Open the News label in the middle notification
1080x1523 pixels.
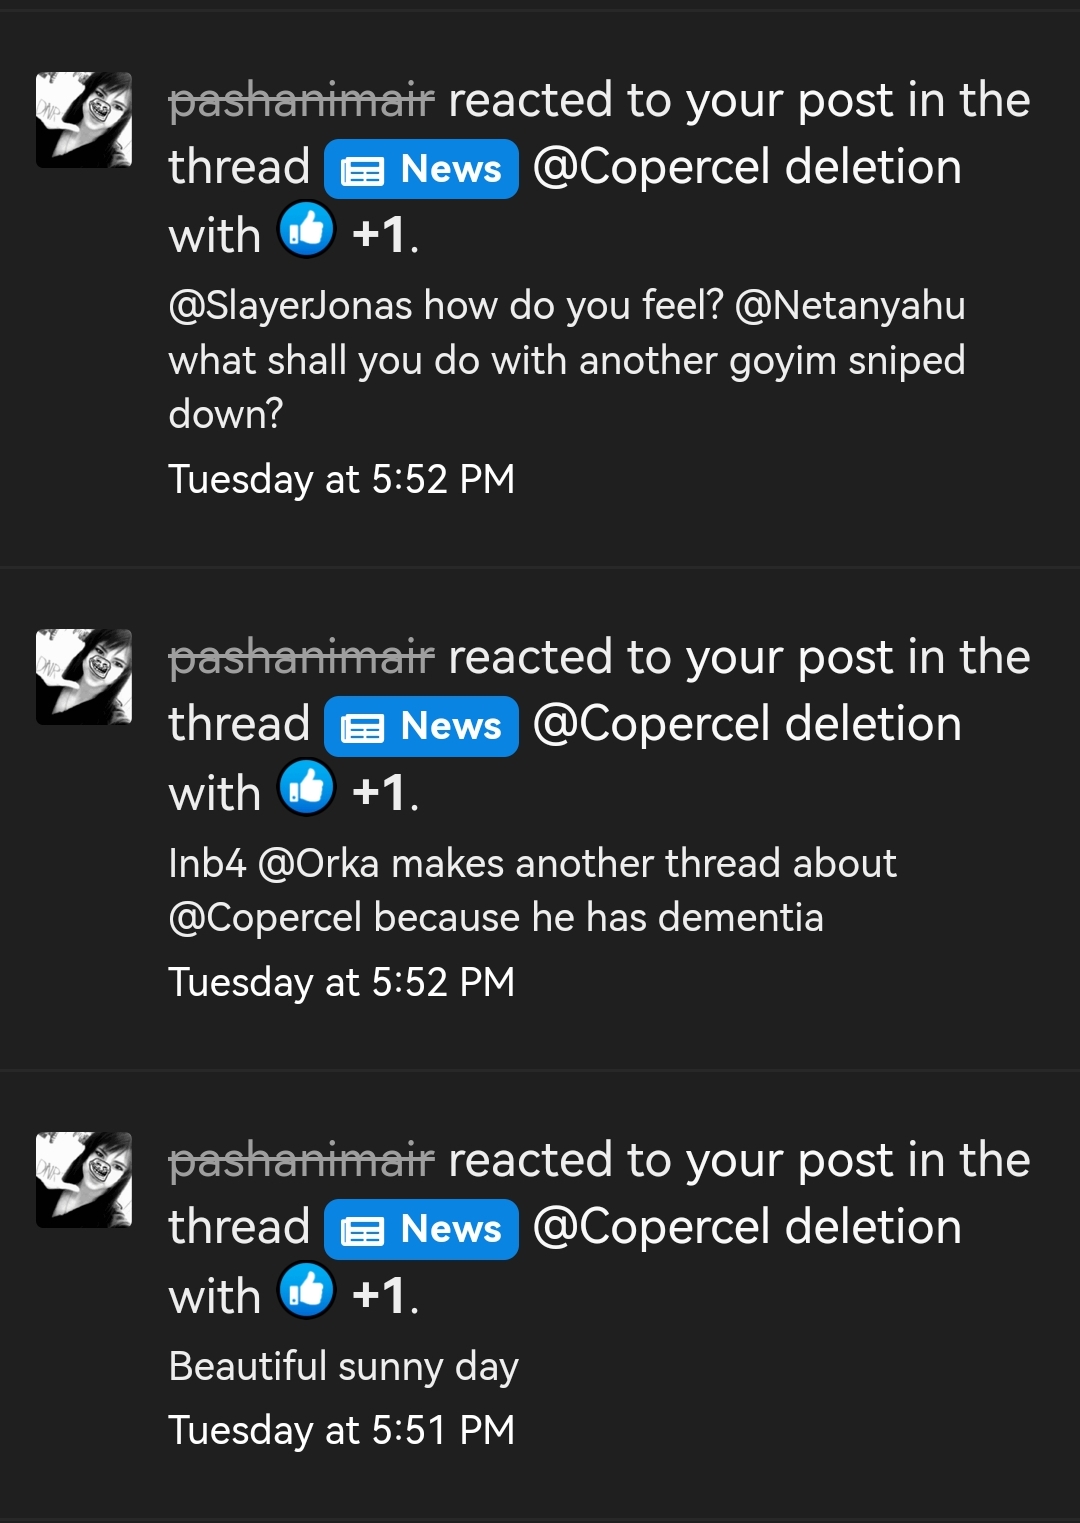click(420, 726)
